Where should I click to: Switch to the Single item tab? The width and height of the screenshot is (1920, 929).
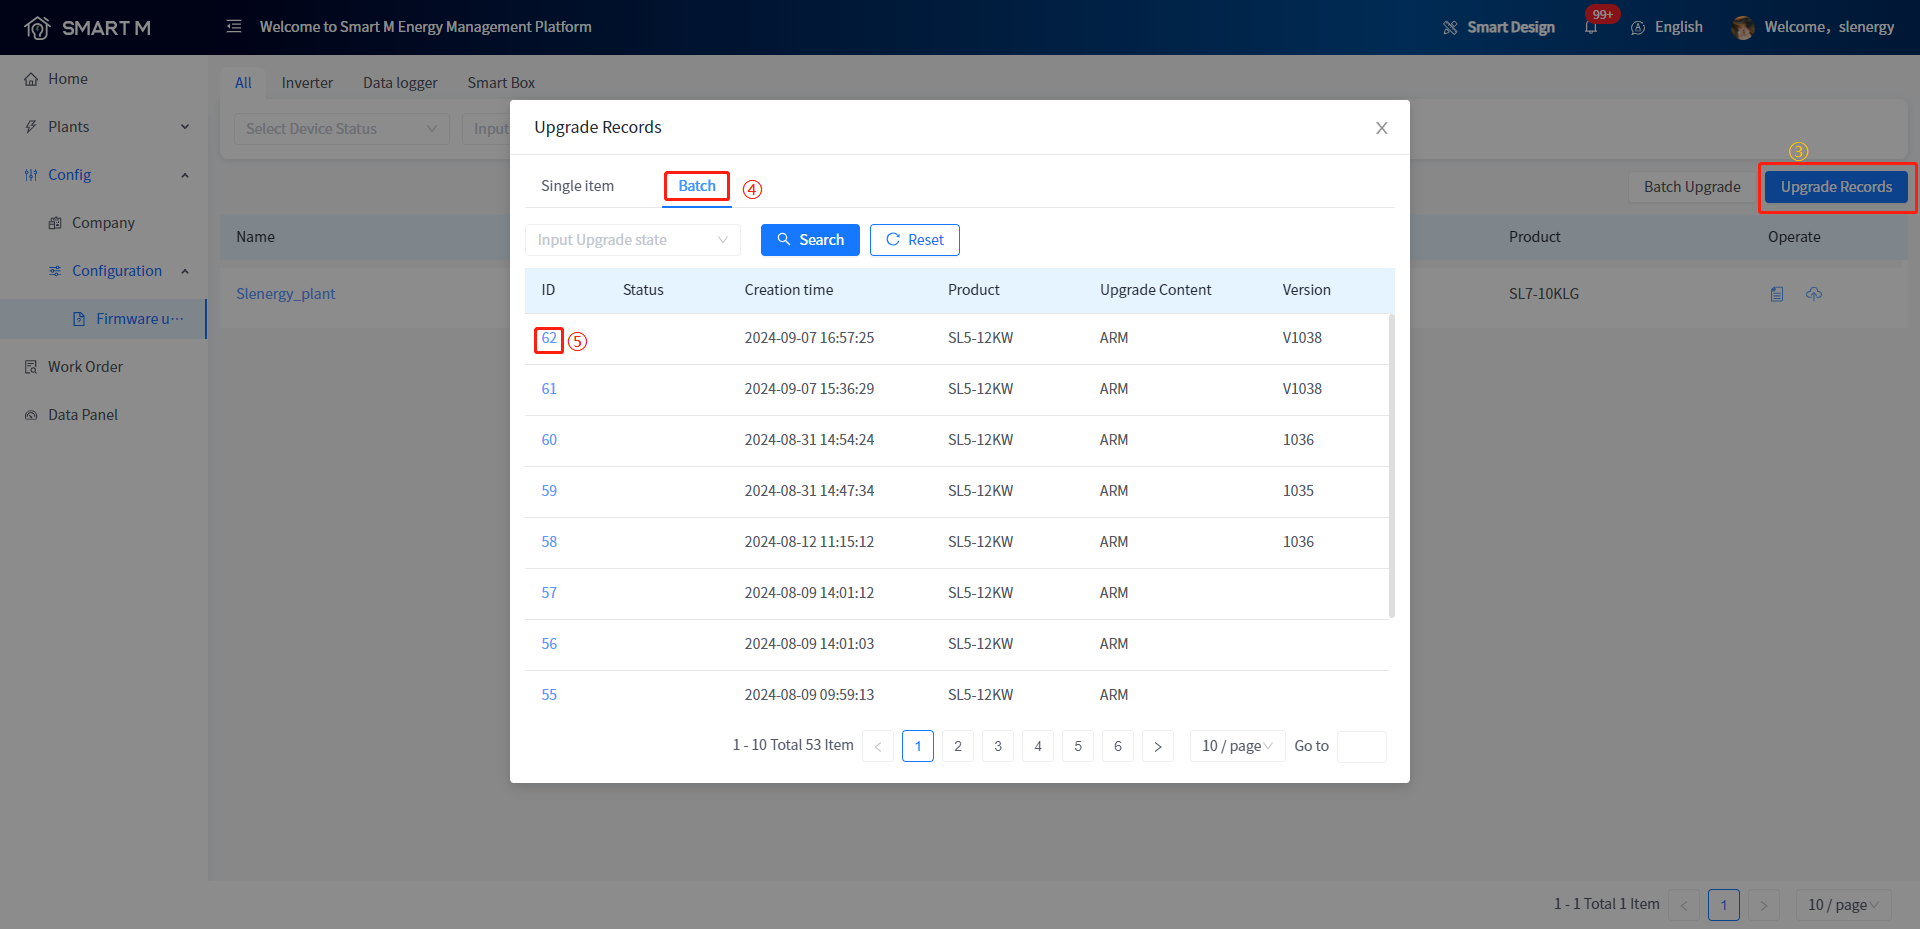pyautogui.click(x=577, y=186)
